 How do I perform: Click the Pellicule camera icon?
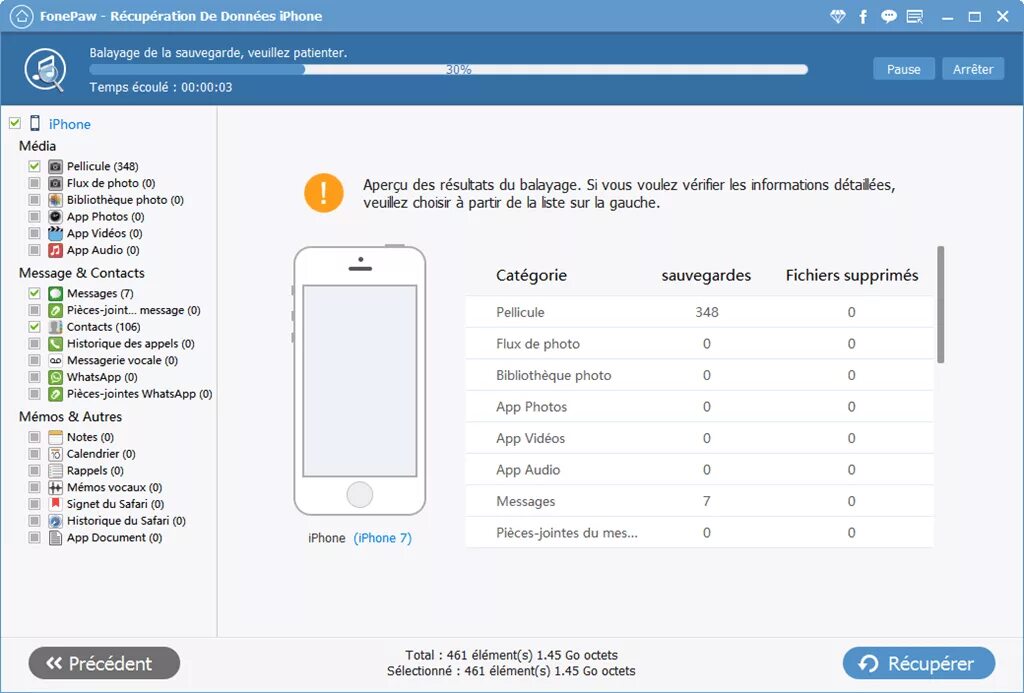(x=56, y=167)
